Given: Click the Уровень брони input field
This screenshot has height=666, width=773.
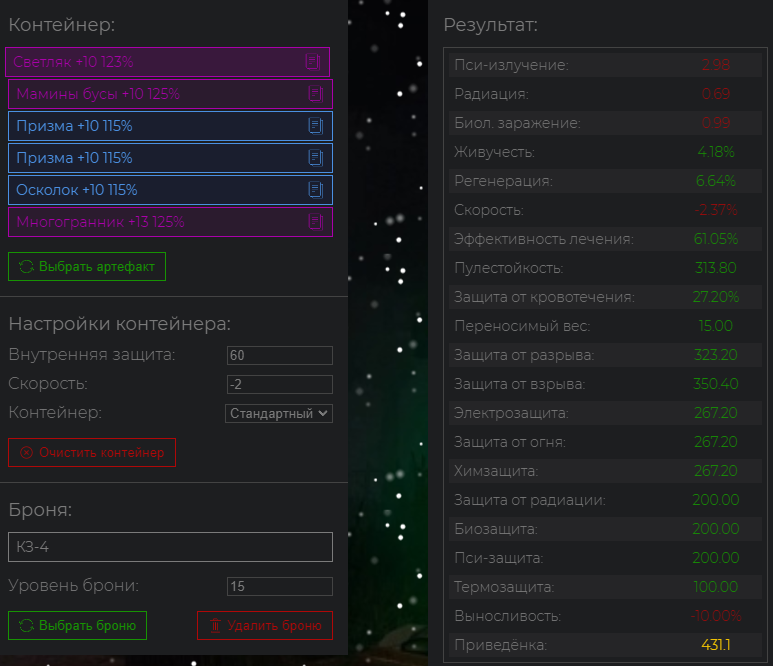Looking at the screenshot, I should tap(280, 587).
